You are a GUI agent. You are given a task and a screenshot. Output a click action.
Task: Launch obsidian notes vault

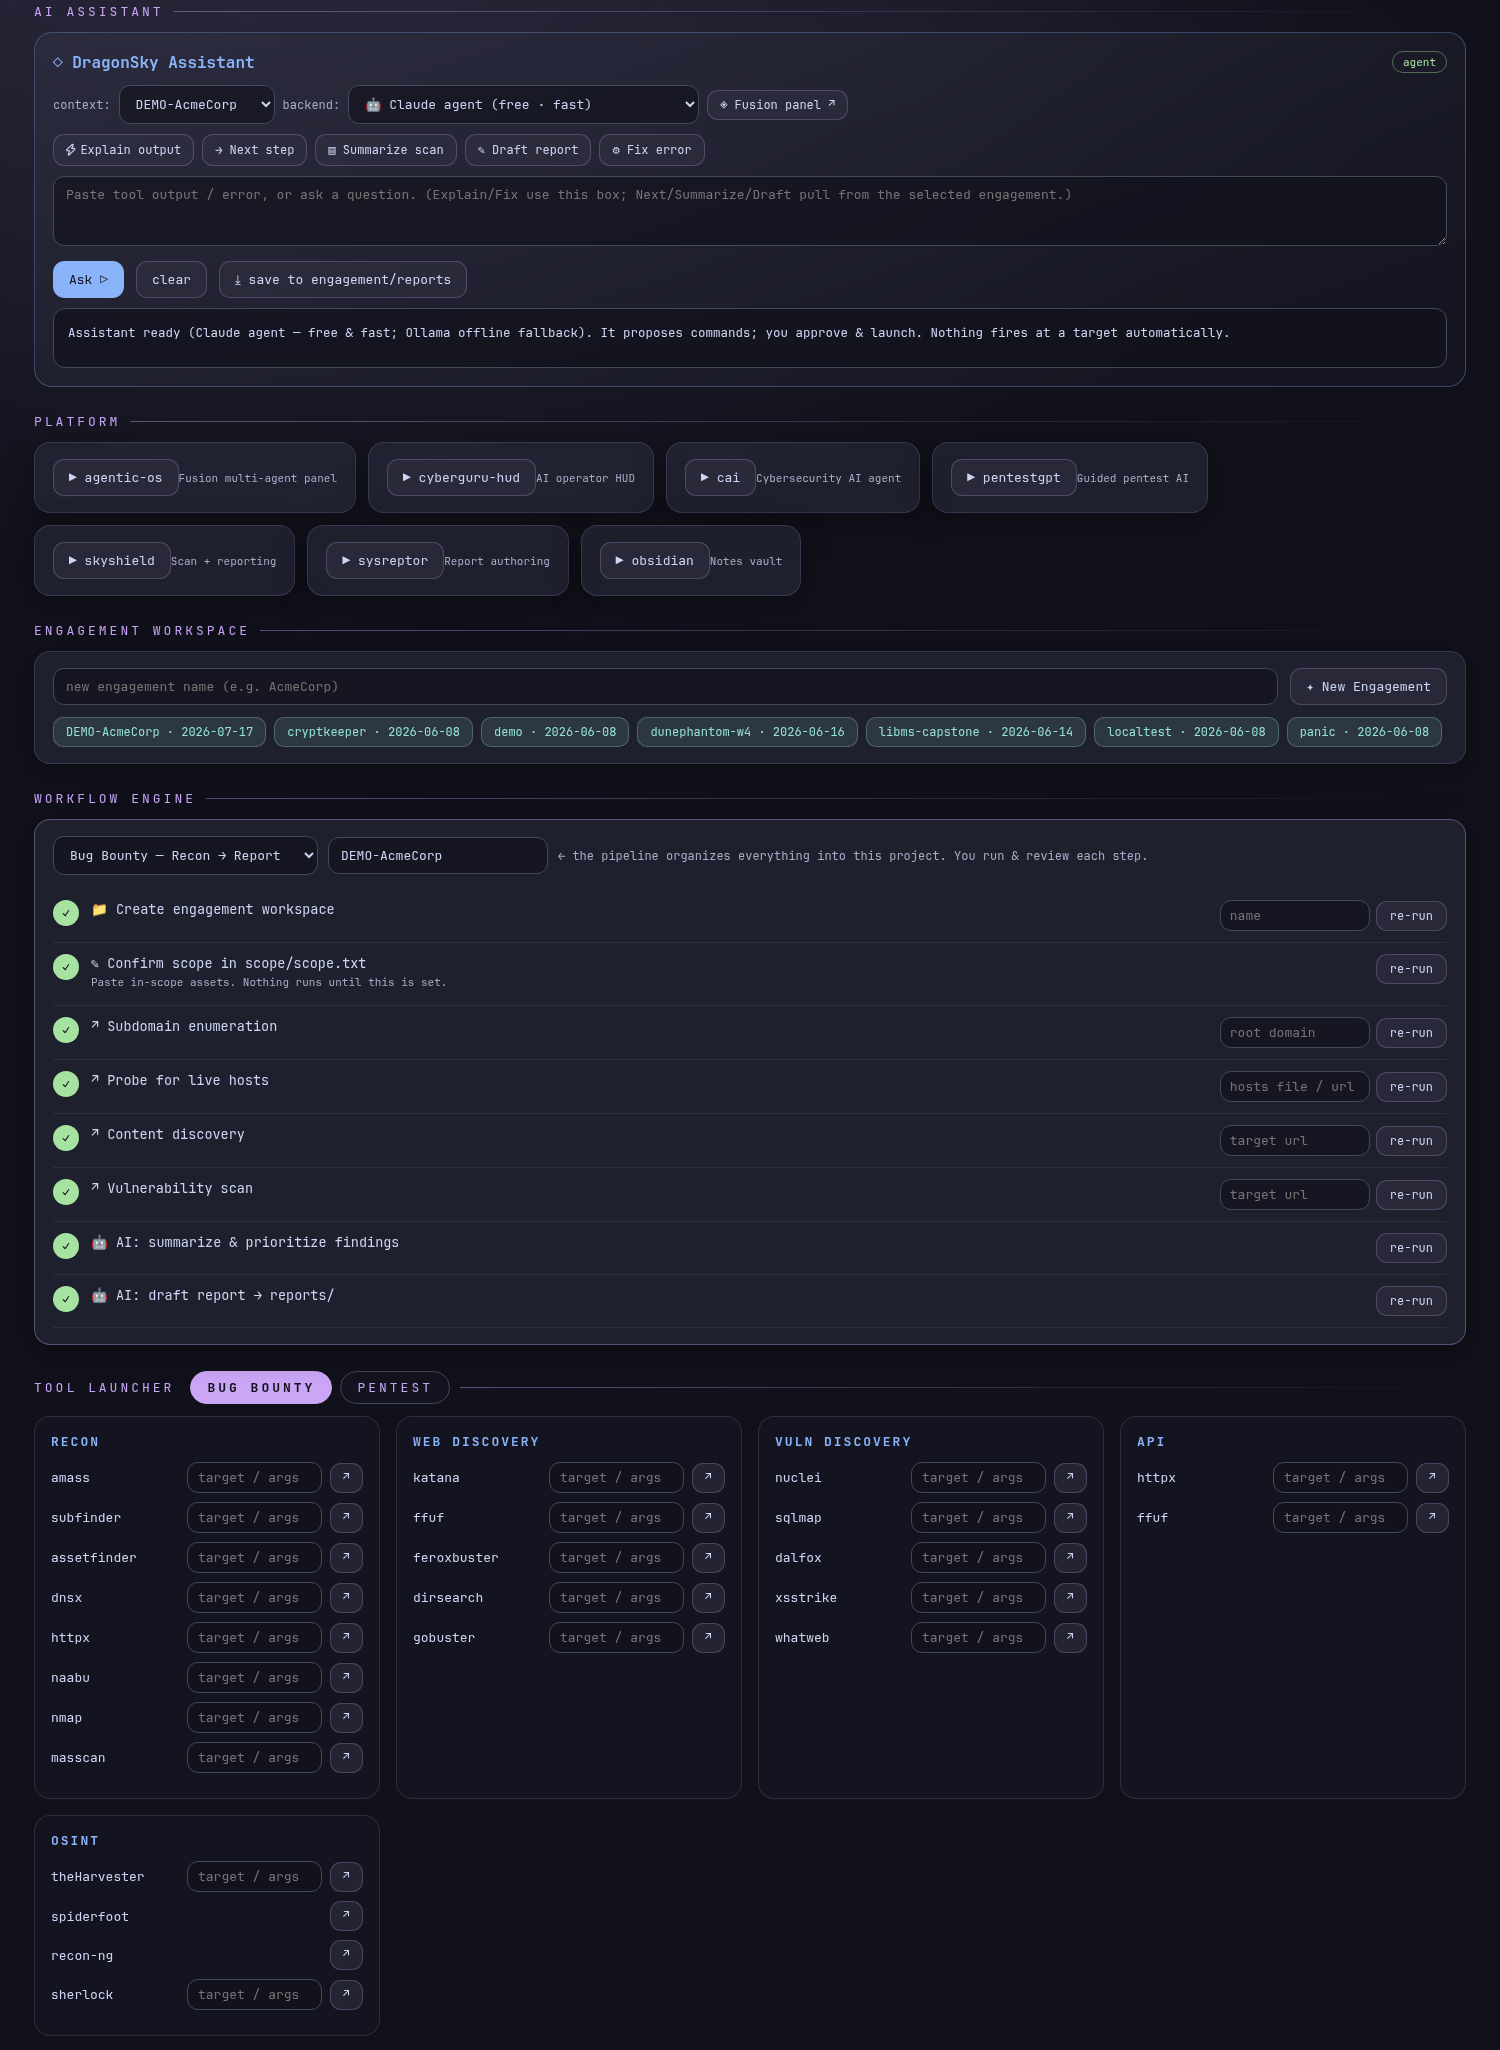point(655,561)
